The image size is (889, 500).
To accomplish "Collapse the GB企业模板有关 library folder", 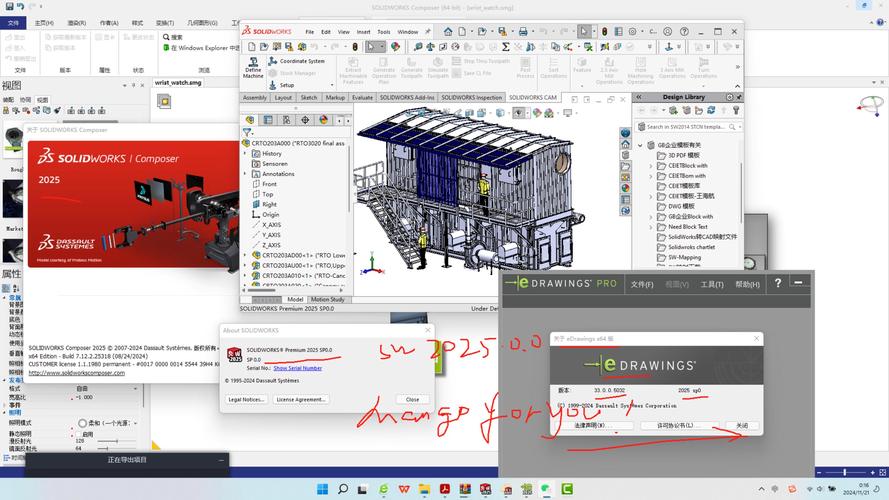I will pyautogui.click(x=641, y=145).
